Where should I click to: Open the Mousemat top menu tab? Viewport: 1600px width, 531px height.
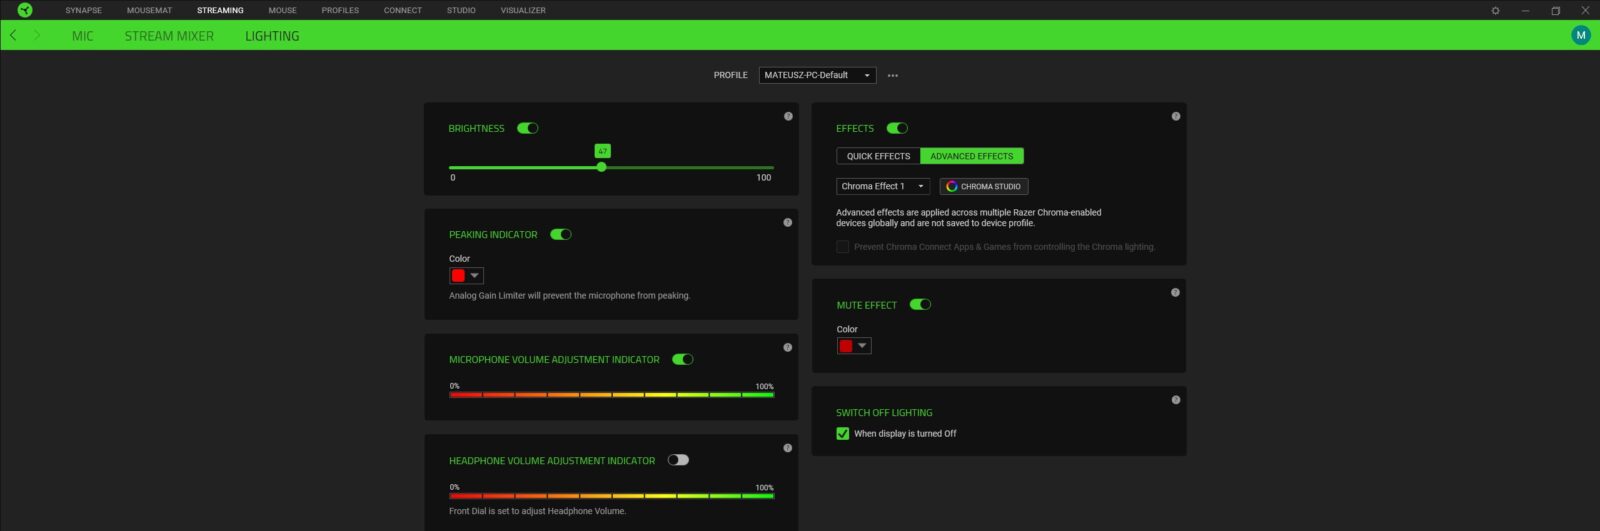149,10
